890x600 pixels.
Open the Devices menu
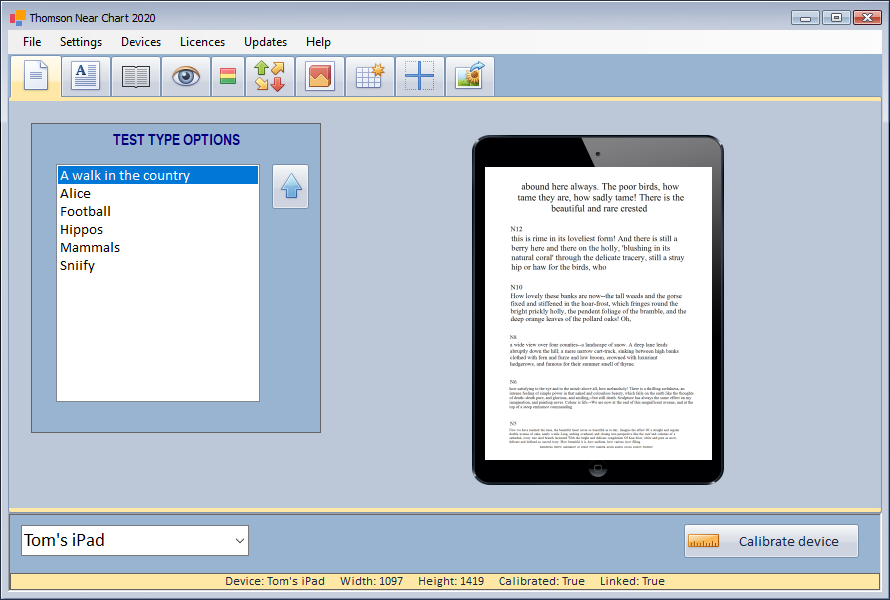click(141, 42)
